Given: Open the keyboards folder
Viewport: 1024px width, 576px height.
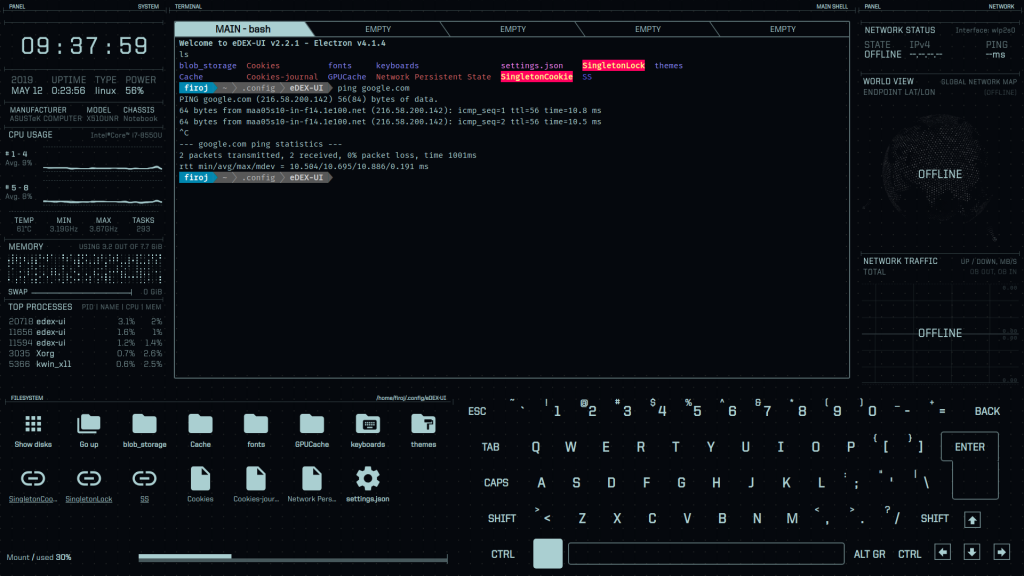Looking at the screenshot, I should (368, 424).
